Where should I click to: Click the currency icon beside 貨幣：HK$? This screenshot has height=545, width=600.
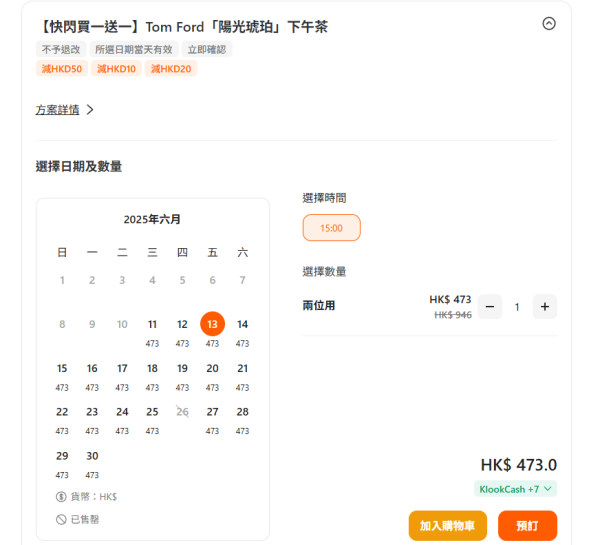61,497
